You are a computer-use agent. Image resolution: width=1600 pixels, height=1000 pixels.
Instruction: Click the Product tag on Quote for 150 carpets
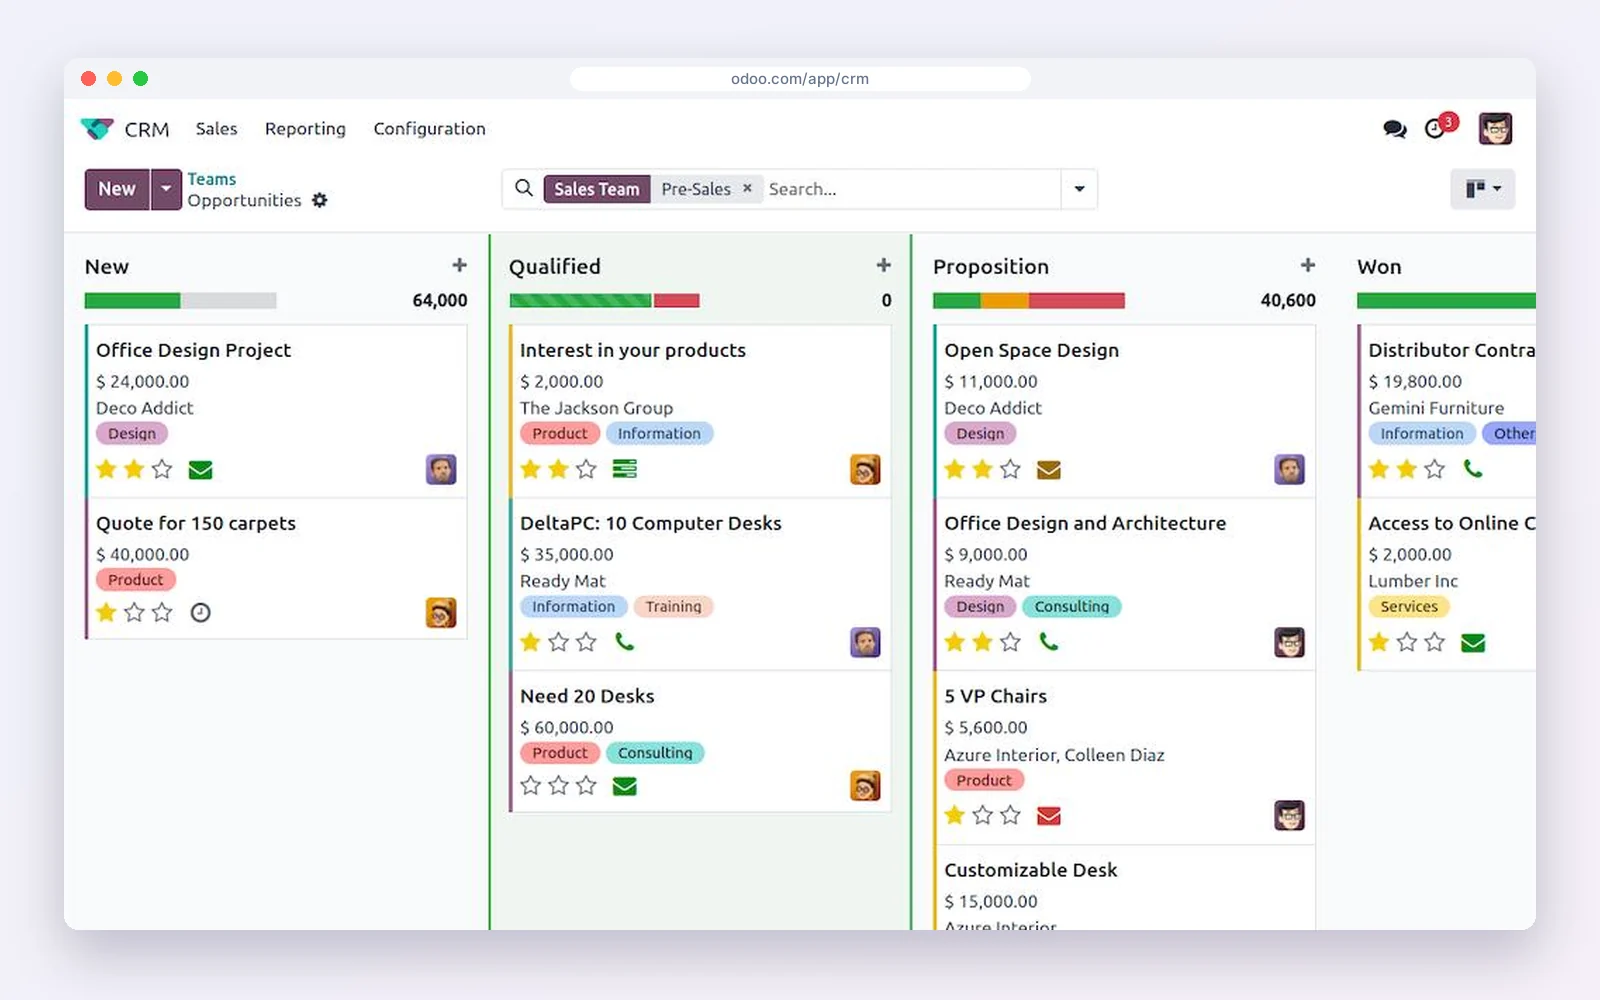[136, 580]
